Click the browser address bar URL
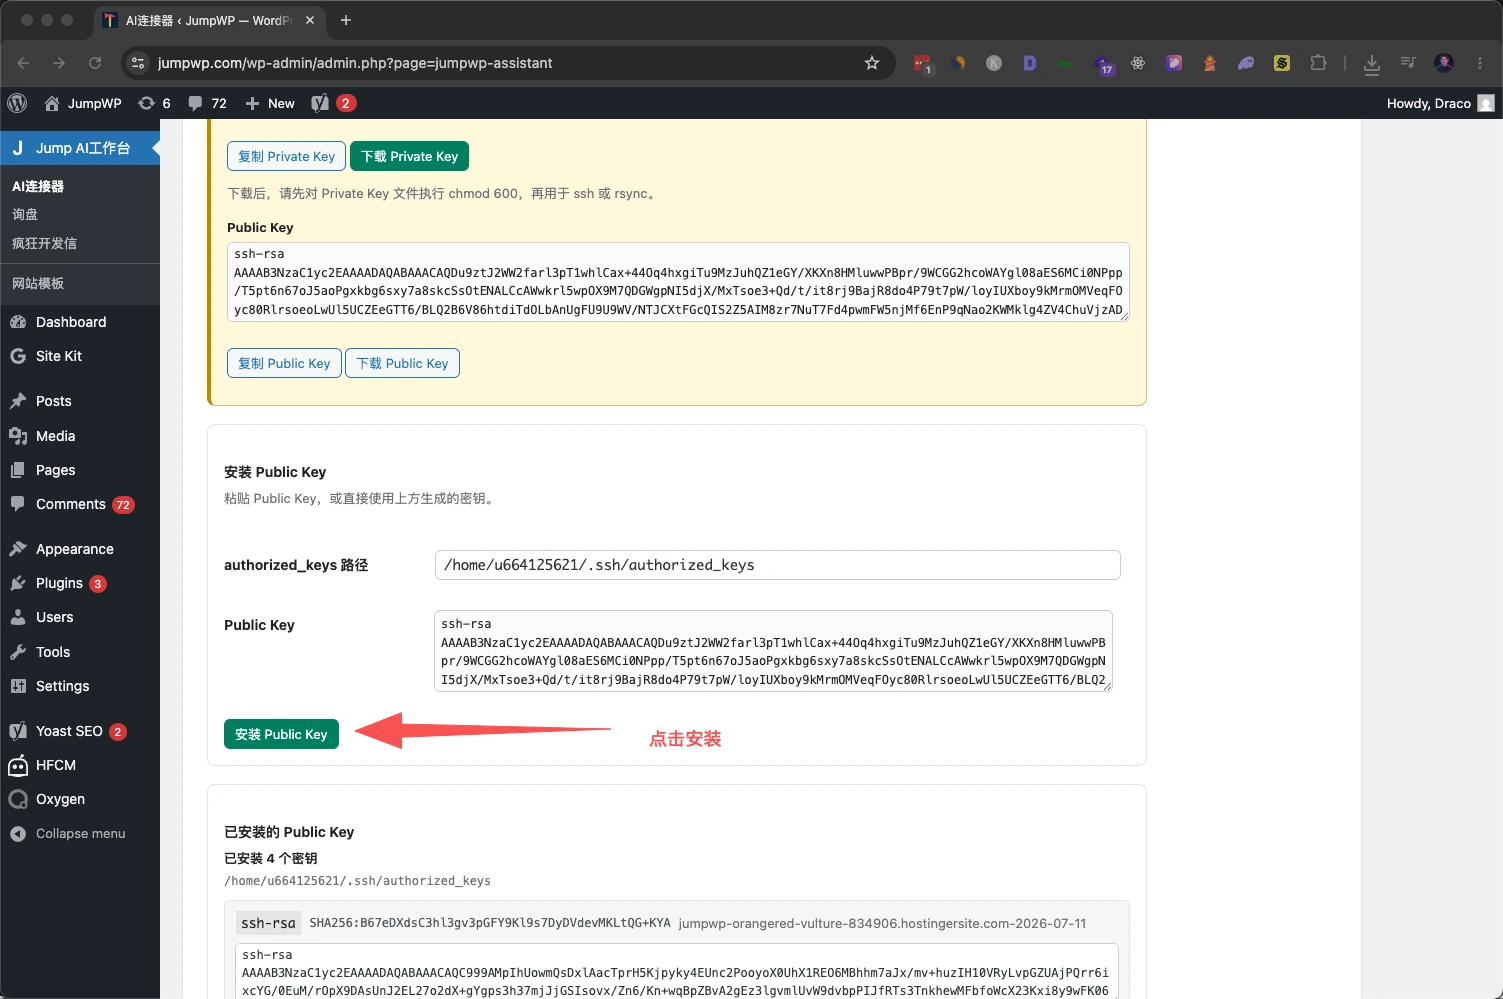The width and height of the screenshot is (1503, 999). (x=355, y=63)
